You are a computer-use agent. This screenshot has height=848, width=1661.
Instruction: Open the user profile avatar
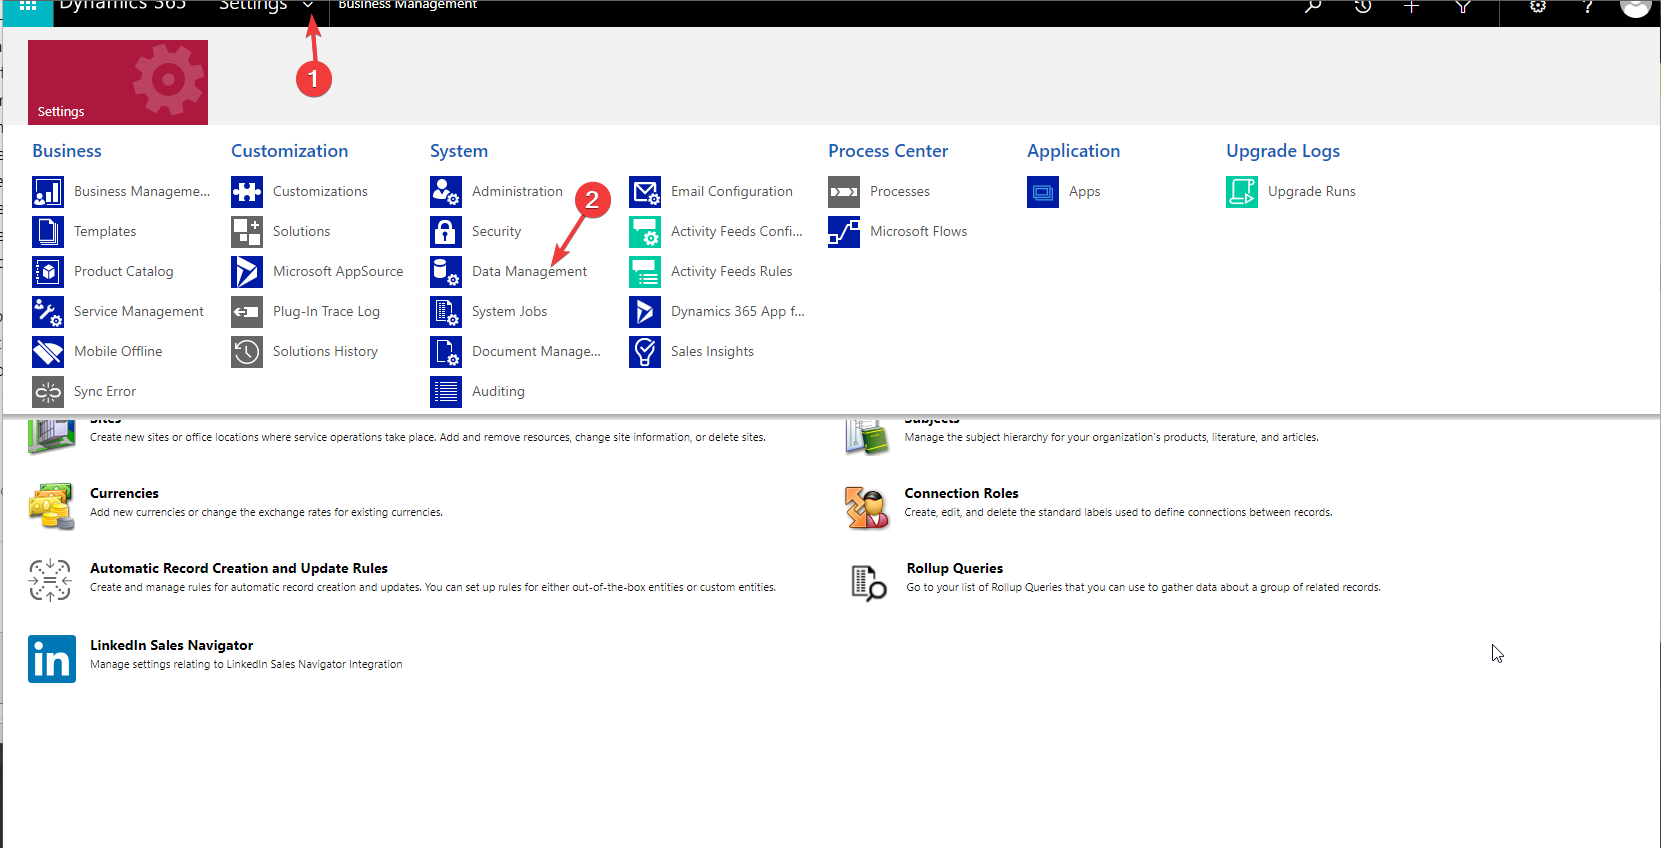coord(1635,8)
